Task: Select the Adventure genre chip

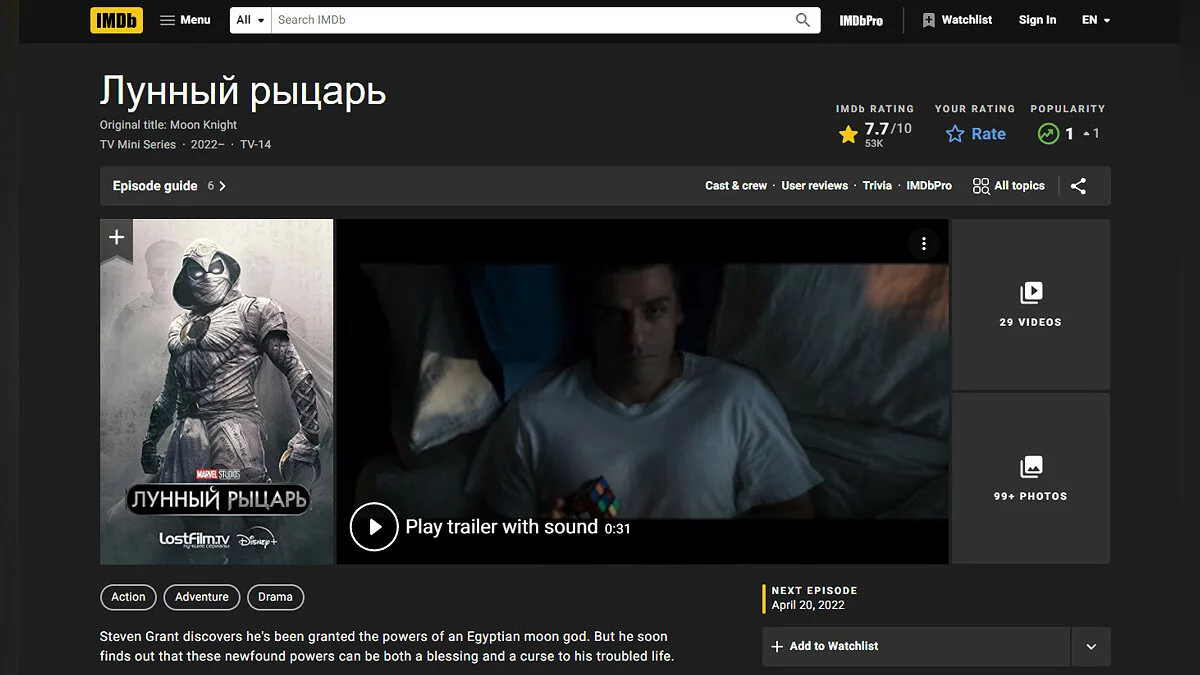Action: 202,597
